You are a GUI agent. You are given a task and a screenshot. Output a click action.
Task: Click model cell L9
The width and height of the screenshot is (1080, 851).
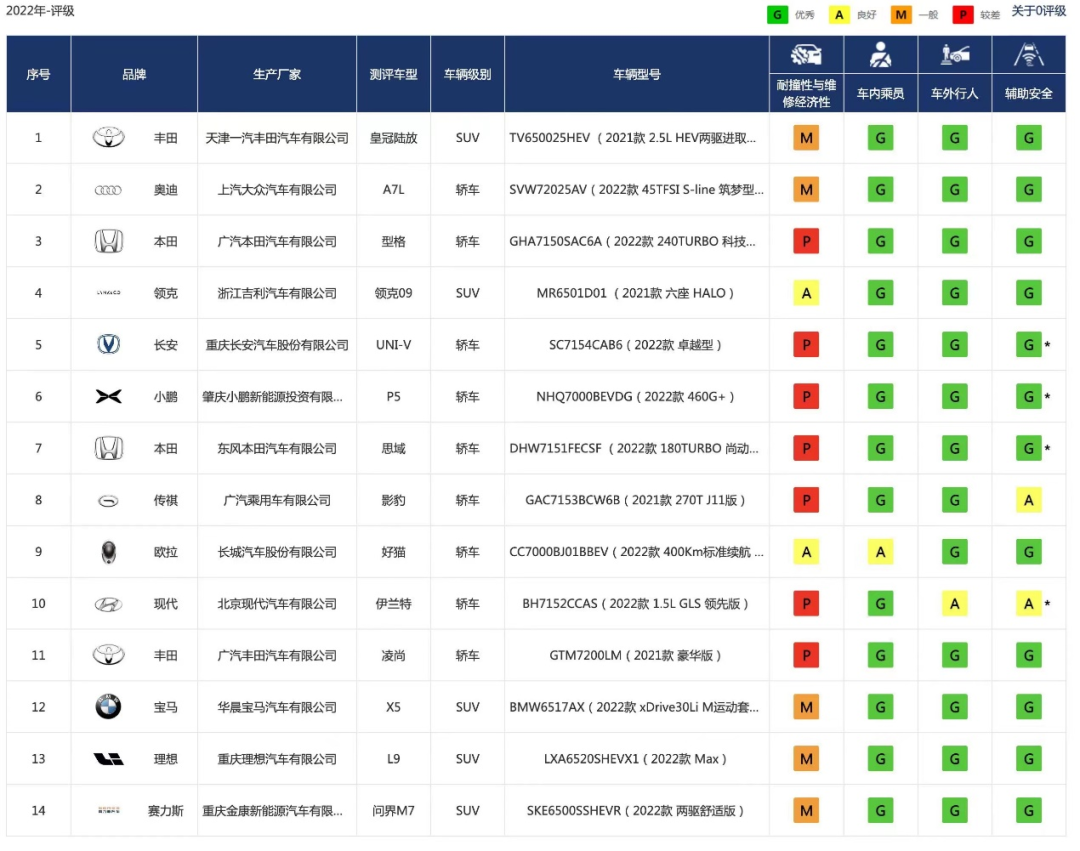point(393,759)
